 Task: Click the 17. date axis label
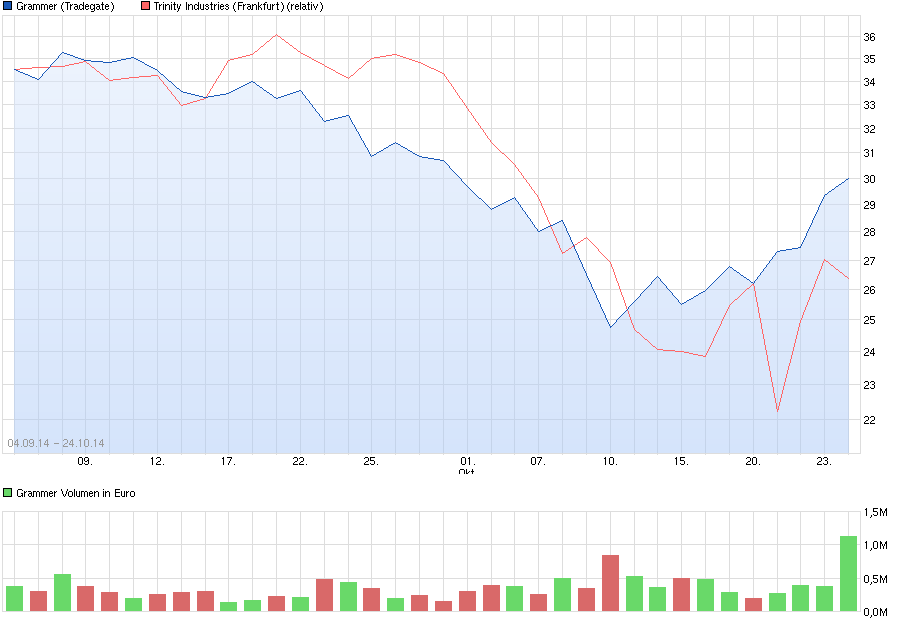tap(228, 461)
